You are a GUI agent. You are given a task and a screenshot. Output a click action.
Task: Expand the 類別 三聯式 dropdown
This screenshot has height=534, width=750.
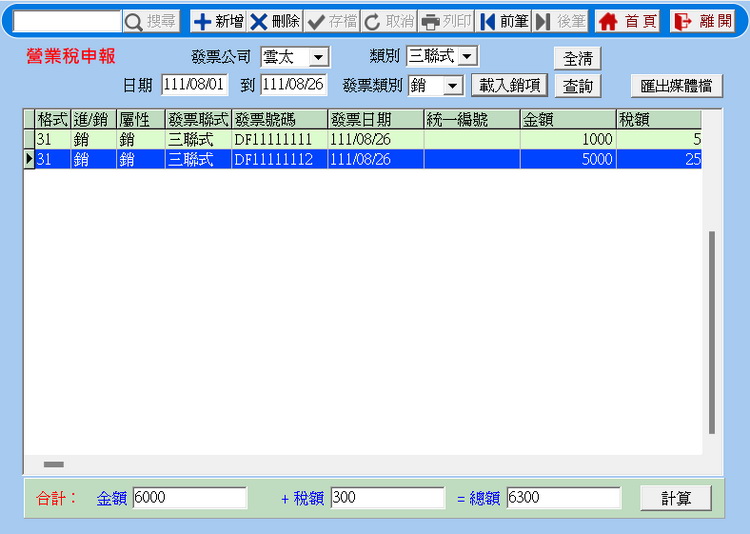[467, 57]
